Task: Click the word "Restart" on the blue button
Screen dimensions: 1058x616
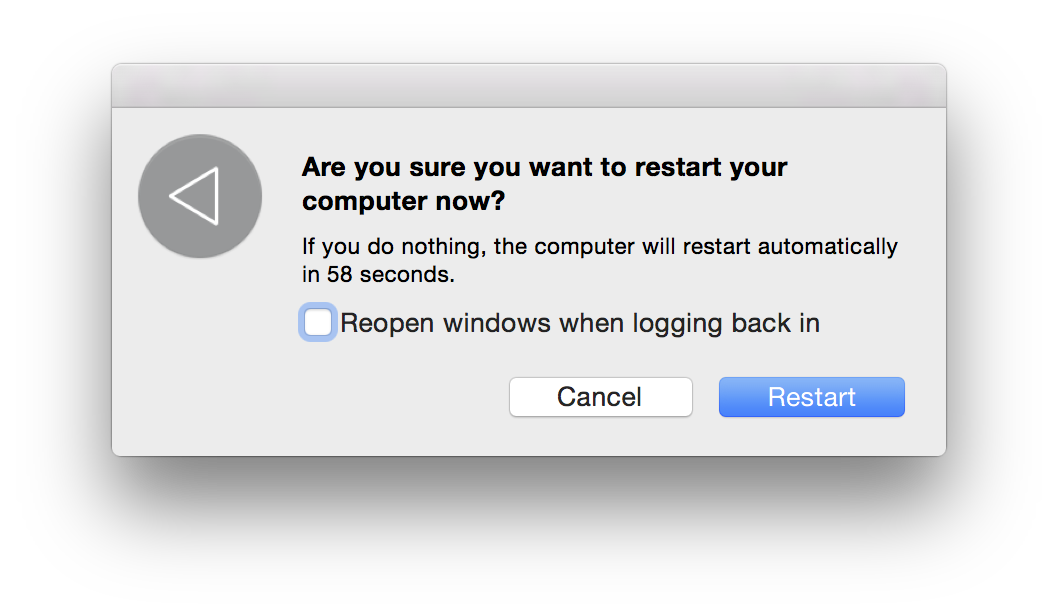Action: click(811, 397)
